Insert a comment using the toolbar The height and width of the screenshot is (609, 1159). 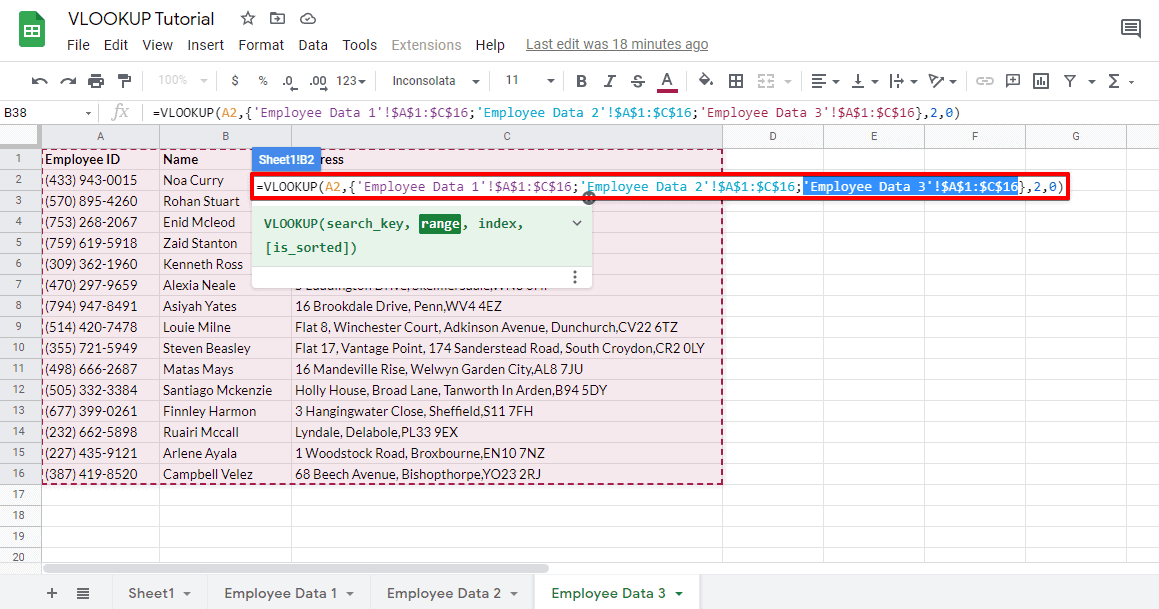click(x=1013, y=80)
